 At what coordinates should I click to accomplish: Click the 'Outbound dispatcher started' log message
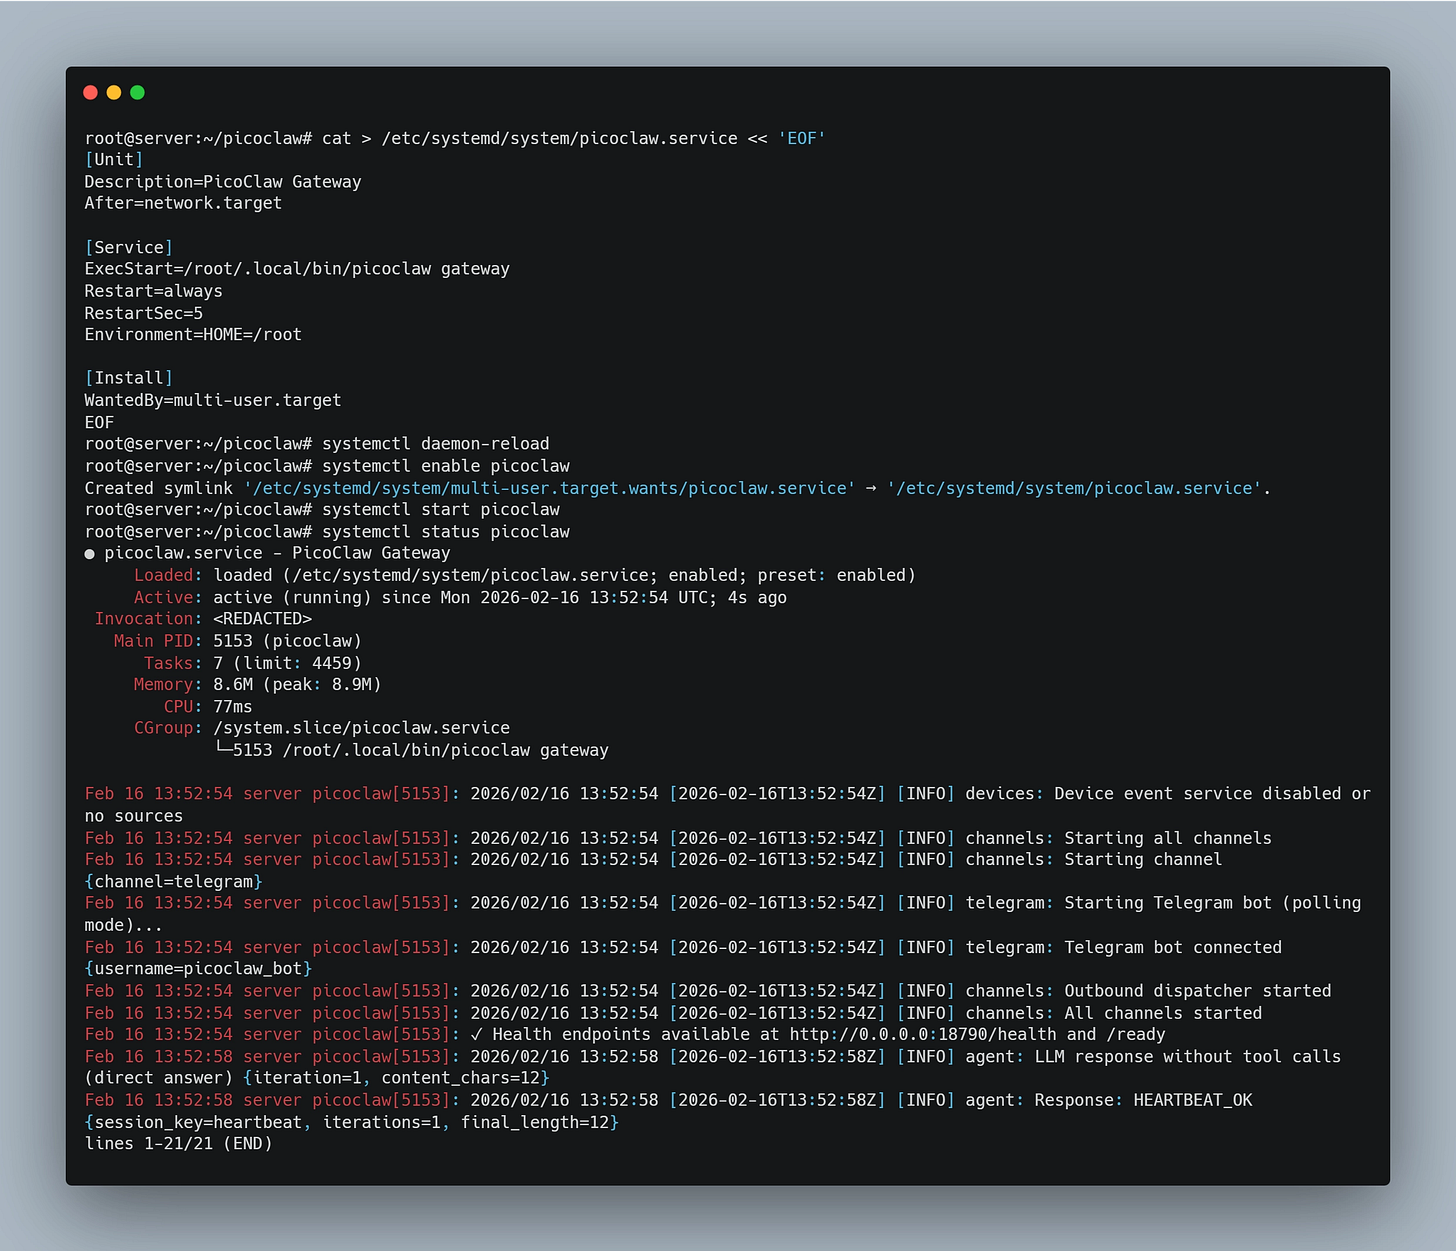1198,991
